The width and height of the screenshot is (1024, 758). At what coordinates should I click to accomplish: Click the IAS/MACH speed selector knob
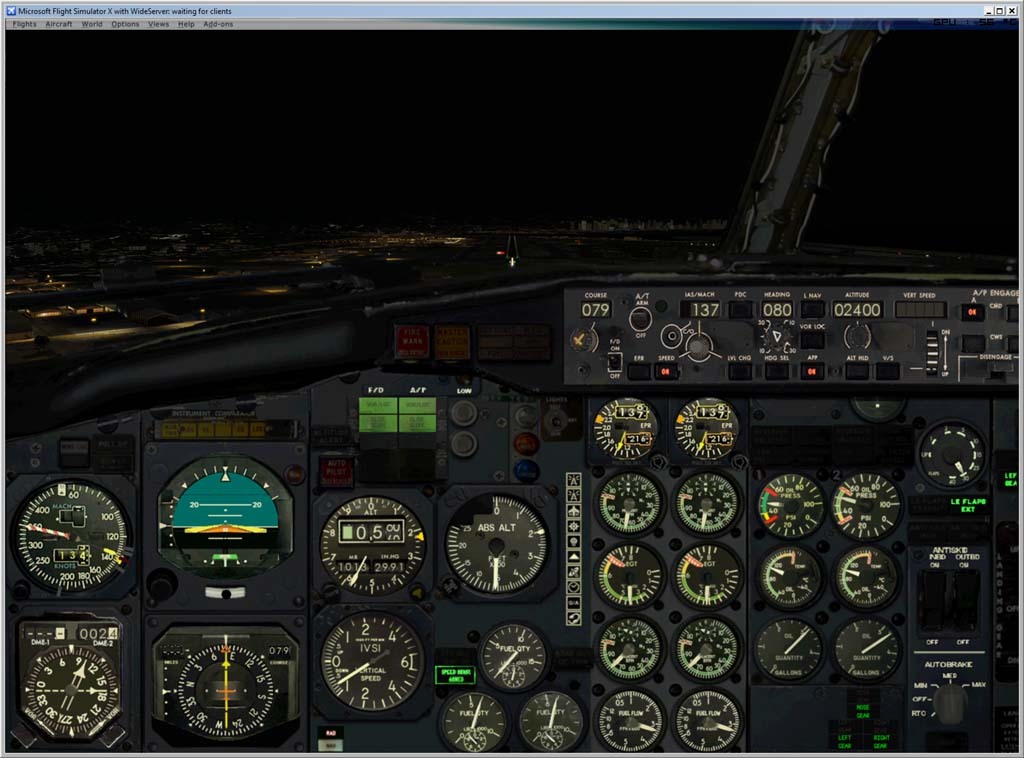tap(698, 345)
